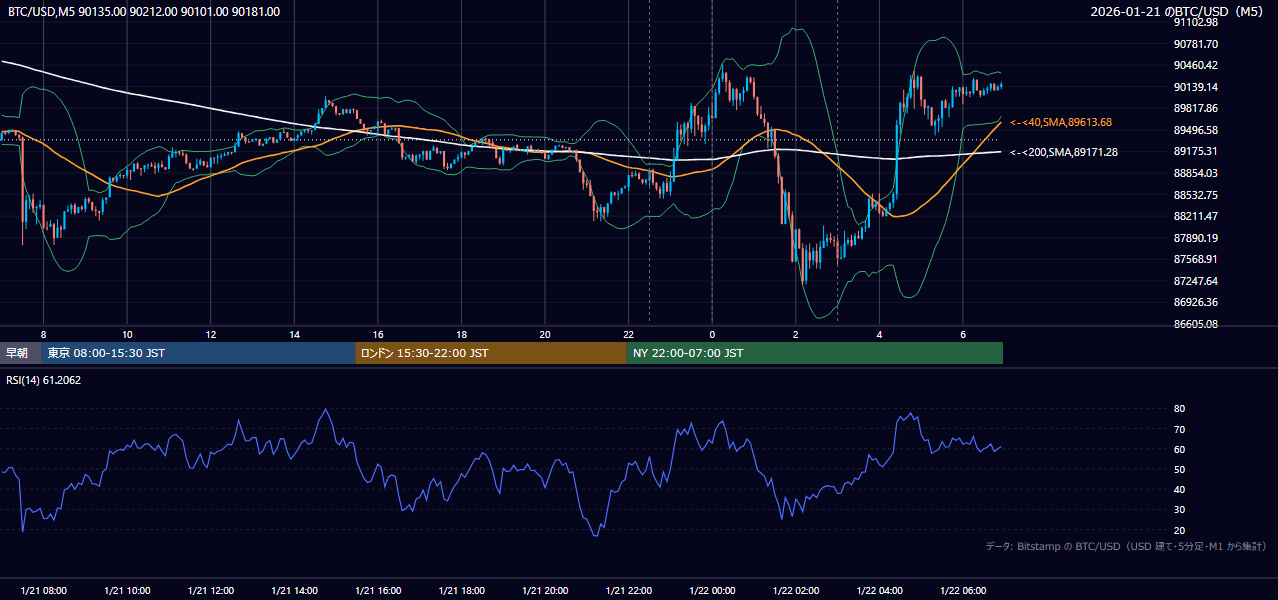Click the BTC/USD,M5 OHLC header text
The width and height of the screenshot is (1278, 600).
click(144, 12)
